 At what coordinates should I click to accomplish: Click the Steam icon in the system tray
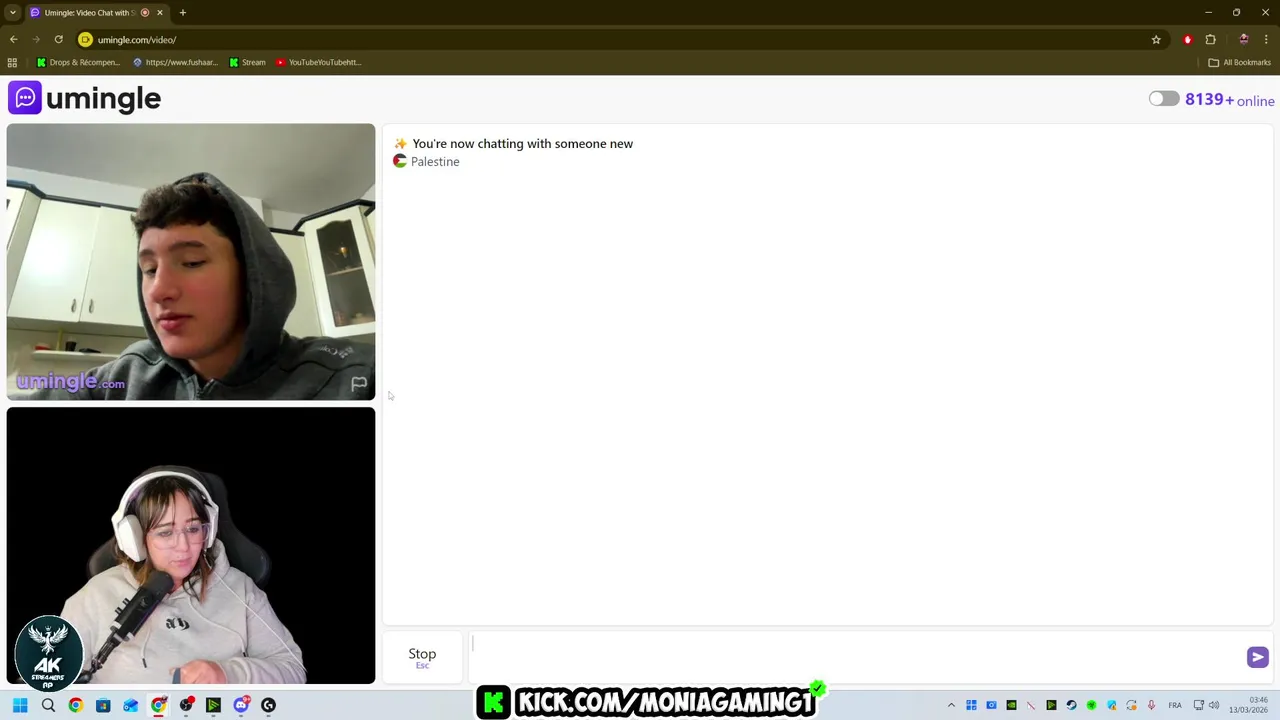tap(1071, 705)
